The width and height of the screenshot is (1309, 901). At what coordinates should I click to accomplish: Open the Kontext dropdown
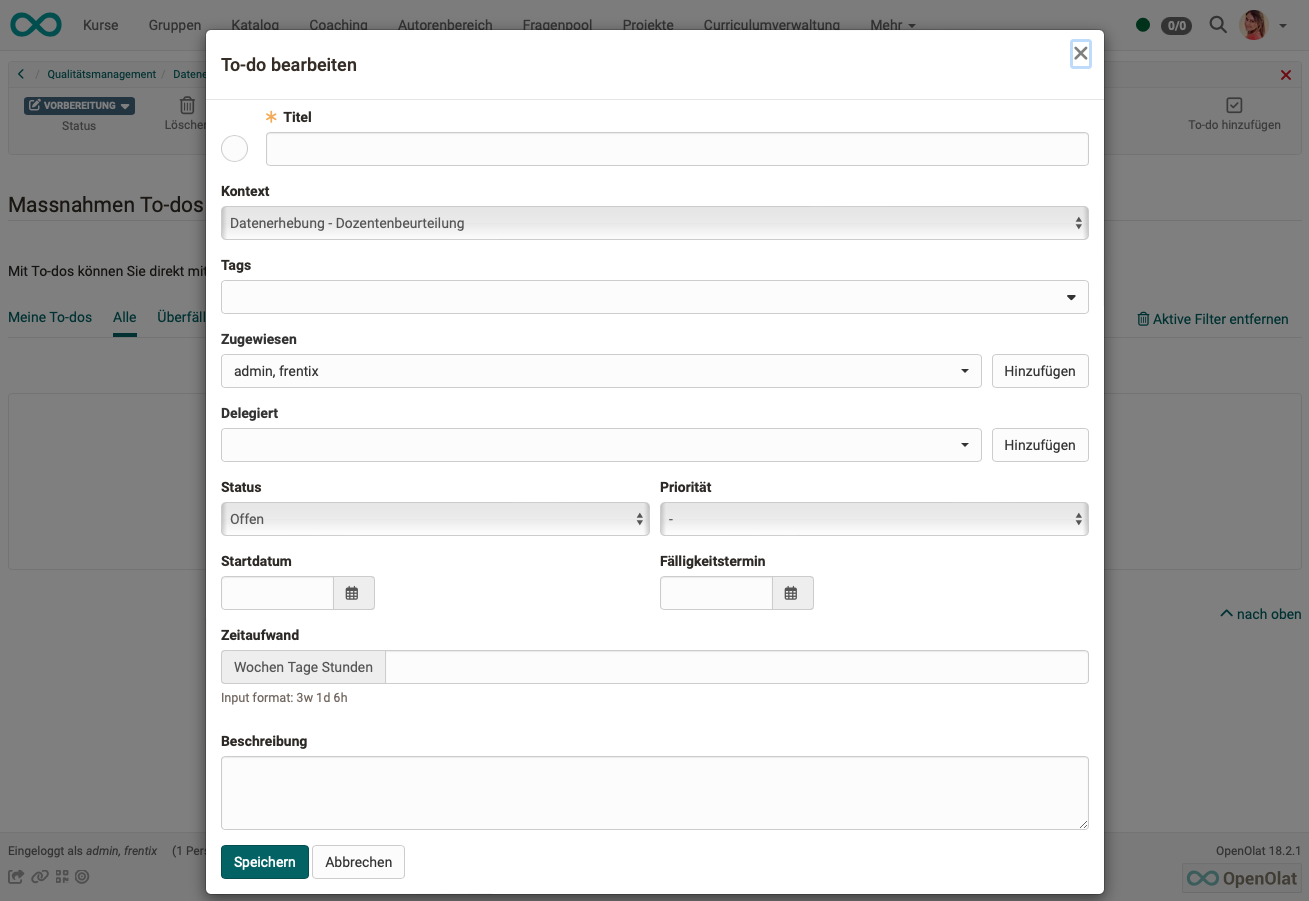click(x=654, y=223)
